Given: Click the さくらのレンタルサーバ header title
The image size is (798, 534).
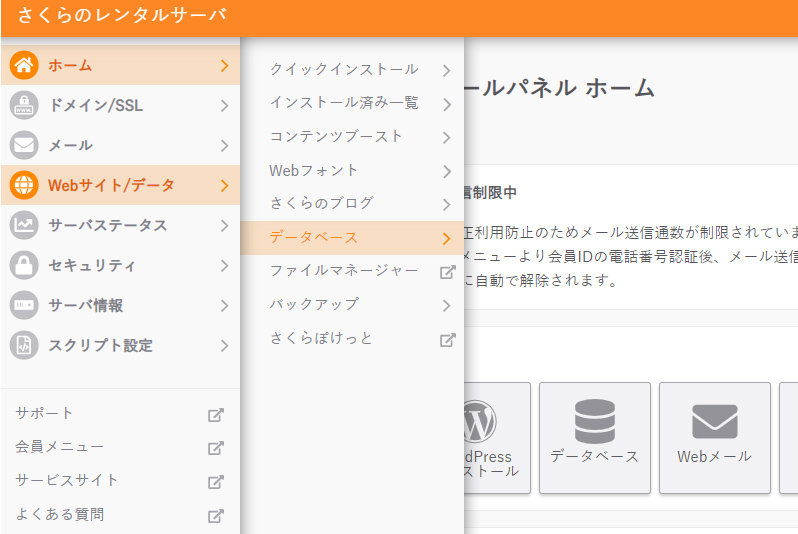Looking at the screenshot, I should pos(122,15).
